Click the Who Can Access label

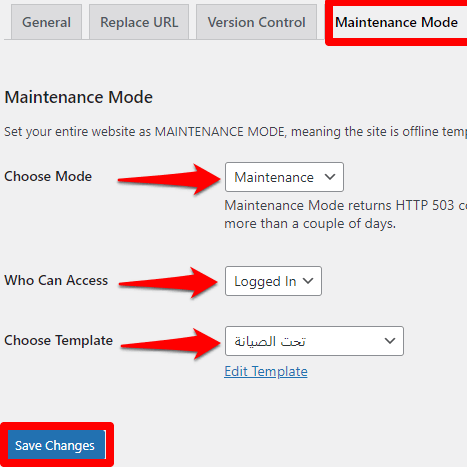(56, 280)
